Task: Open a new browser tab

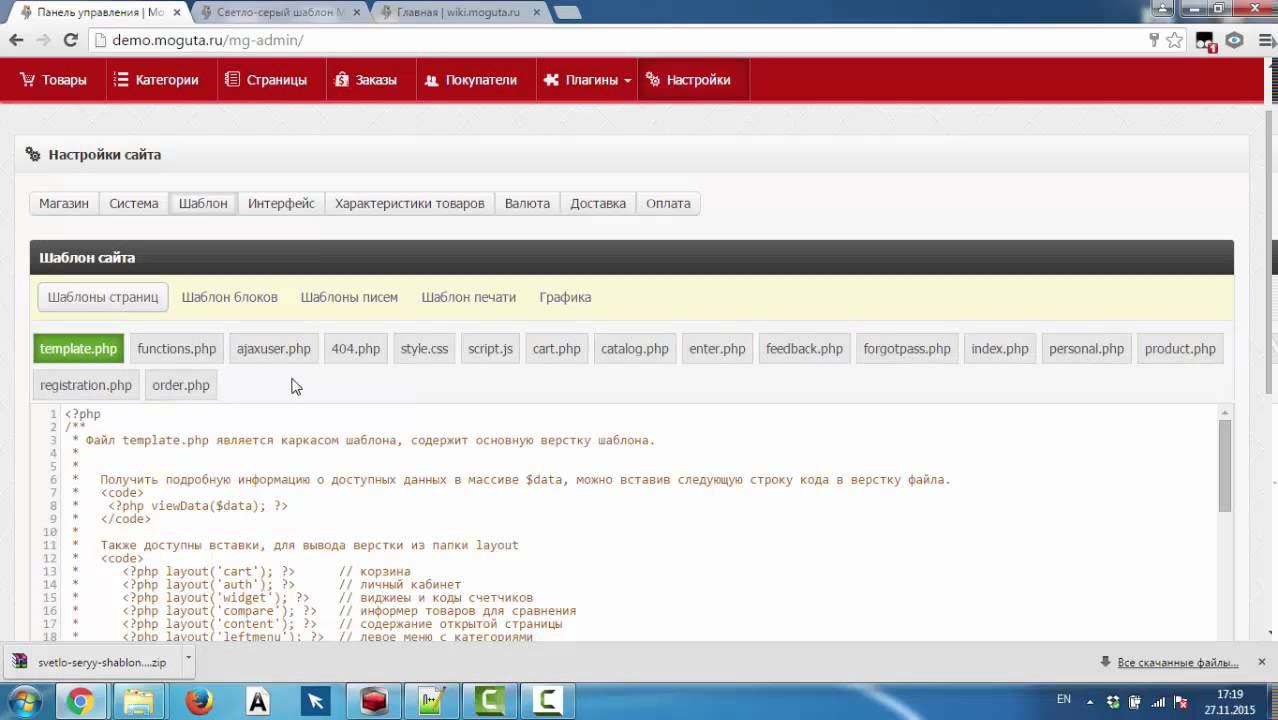Action: click(567, 13)
